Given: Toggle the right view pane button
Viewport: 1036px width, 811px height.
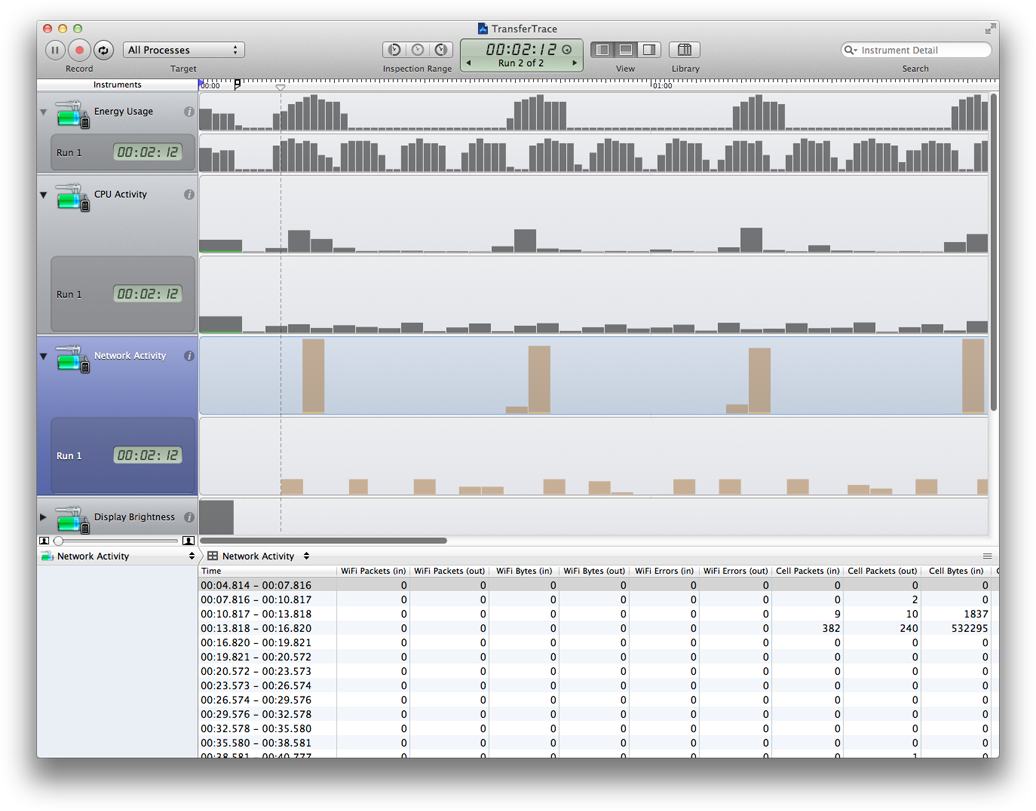Looking at the screenshot, I should click(649, 50).
